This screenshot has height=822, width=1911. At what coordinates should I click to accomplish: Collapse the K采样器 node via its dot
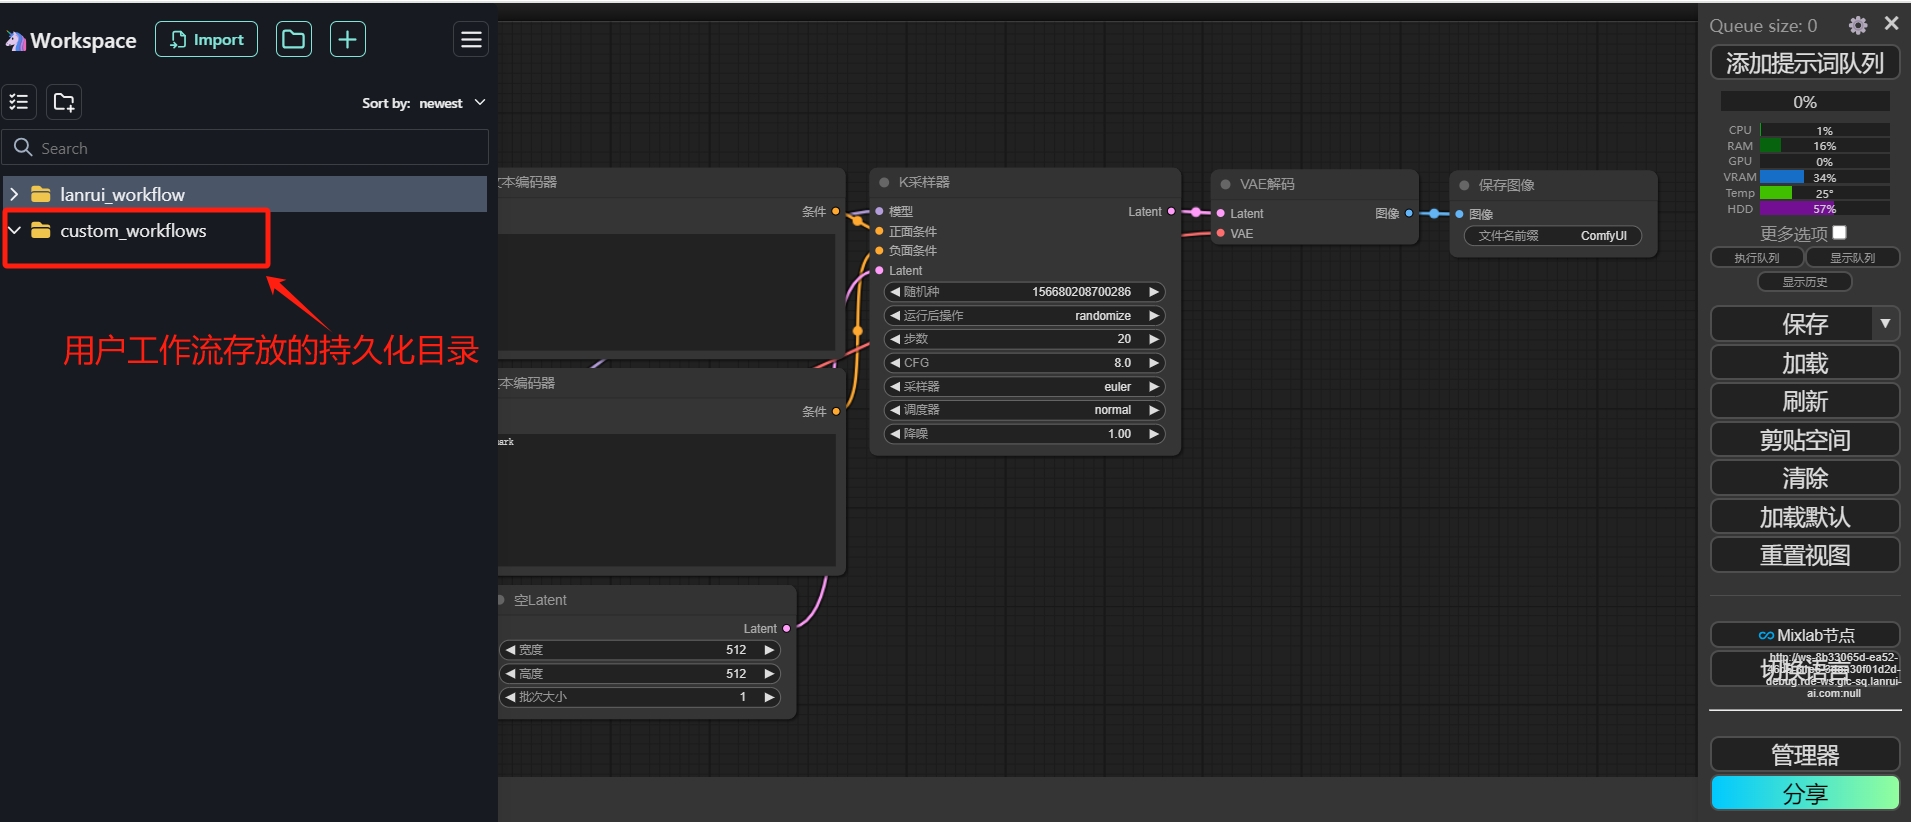point(884,182)
